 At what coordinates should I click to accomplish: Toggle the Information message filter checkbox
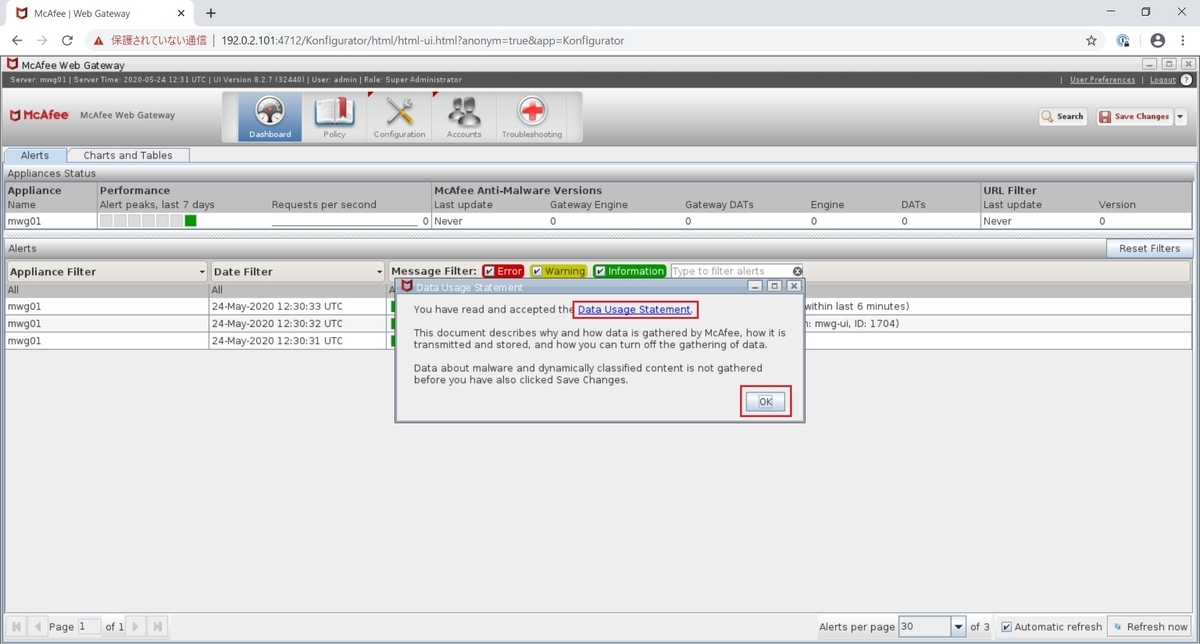pos(600,271)
